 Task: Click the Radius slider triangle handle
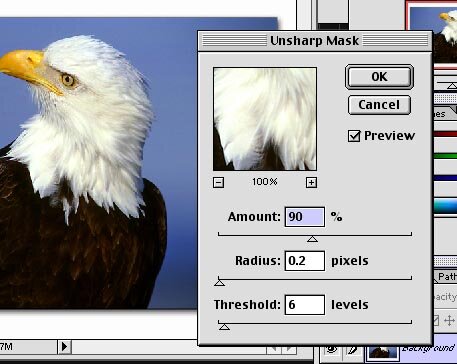[219, 283]
